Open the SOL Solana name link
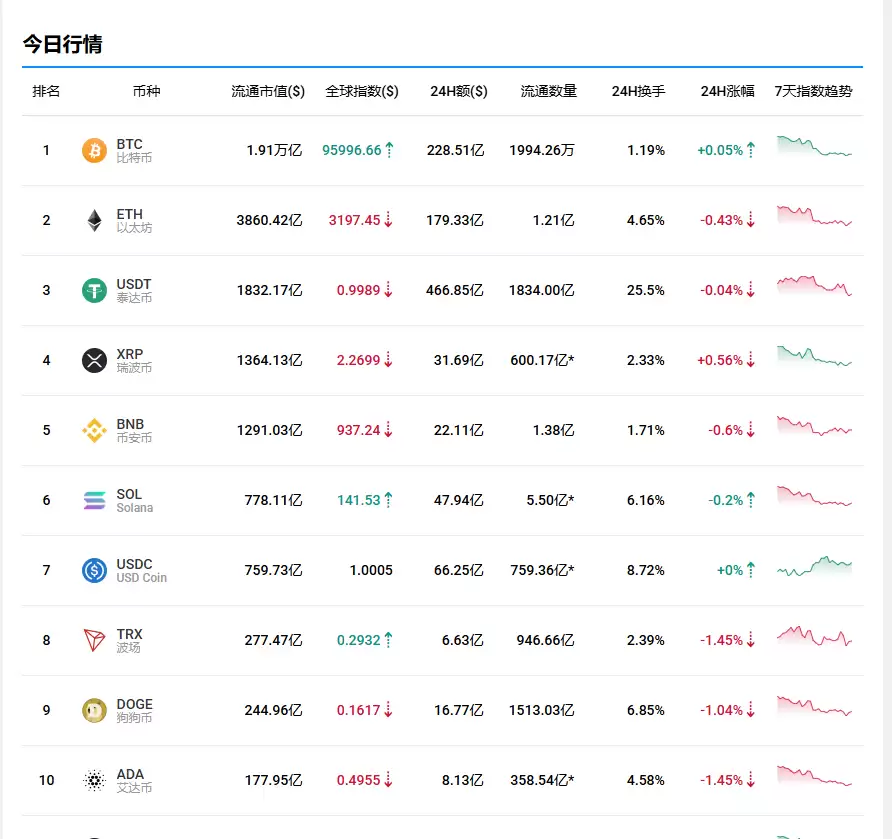 coord(132,500)
